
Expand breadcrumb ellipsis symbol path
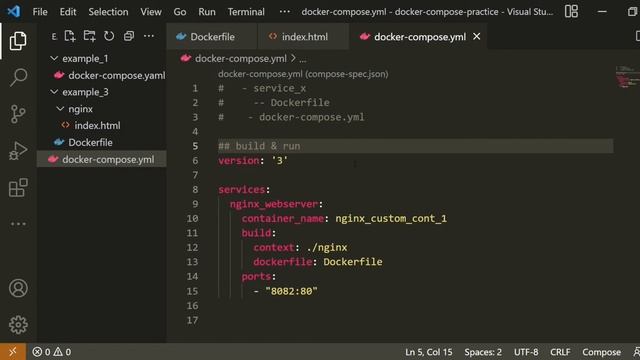click(x=302, y=59)
